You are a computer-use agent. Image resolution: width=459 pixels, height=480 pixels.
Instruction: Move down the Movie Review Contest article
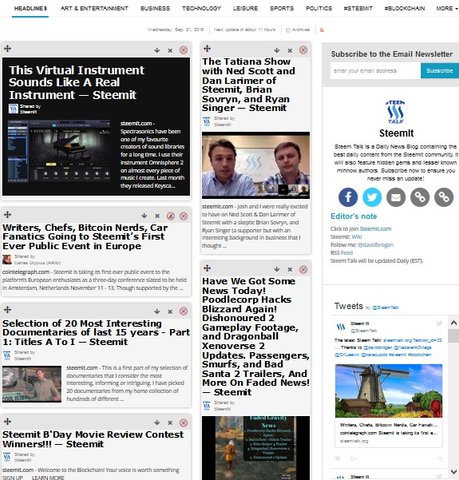pos(157,423)
